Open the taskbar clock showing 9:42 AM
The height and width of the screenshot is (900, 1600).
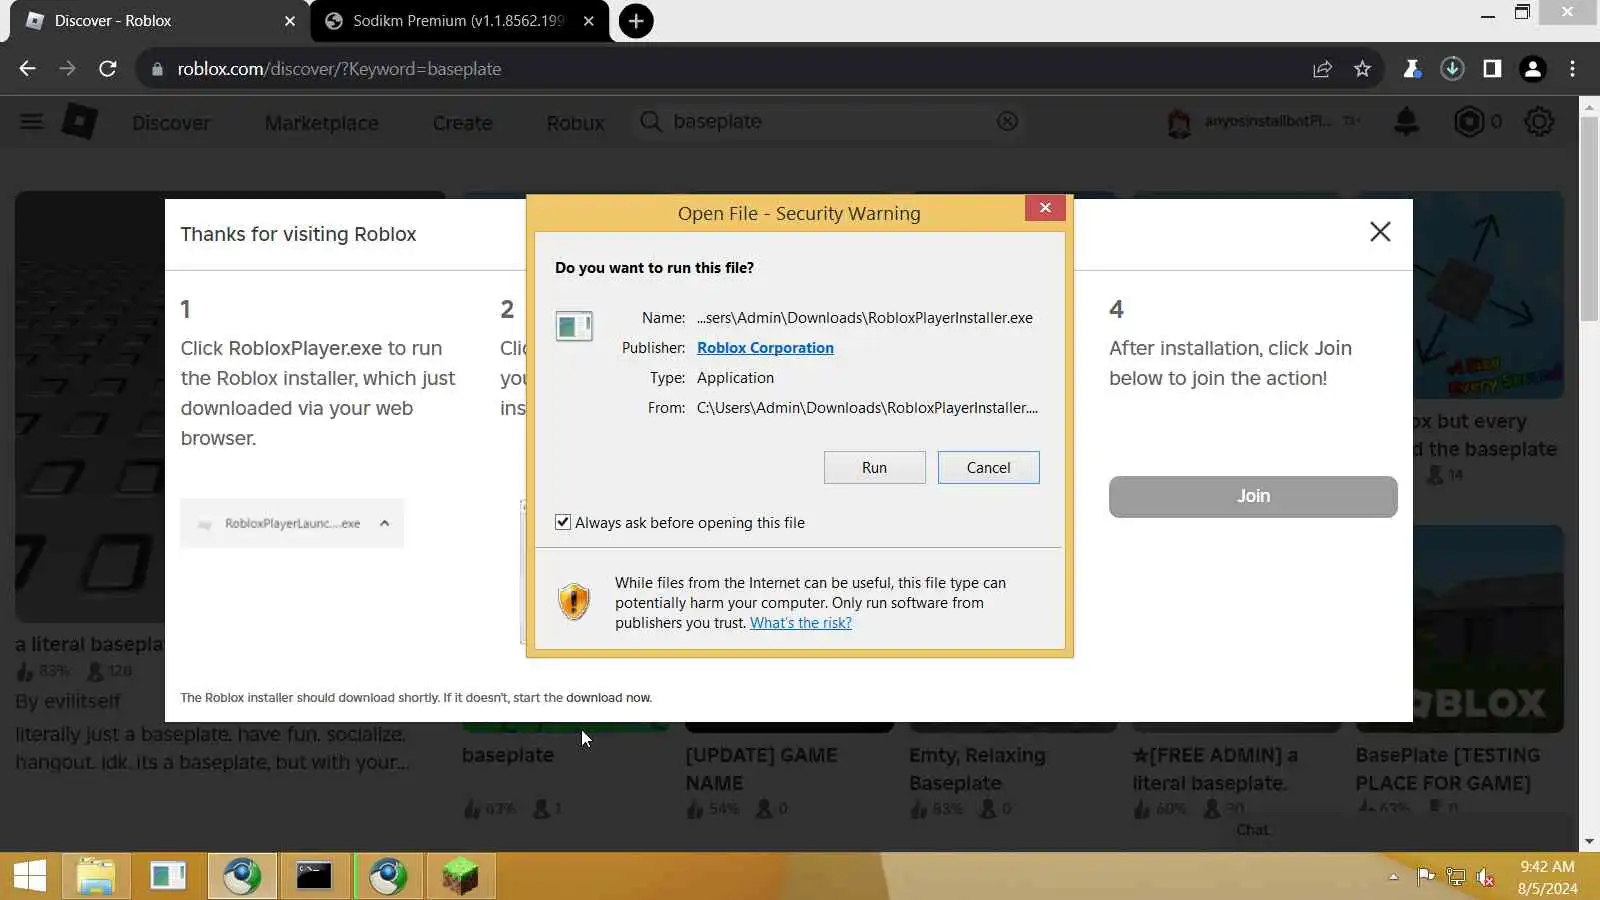[x=1547, y=877]
